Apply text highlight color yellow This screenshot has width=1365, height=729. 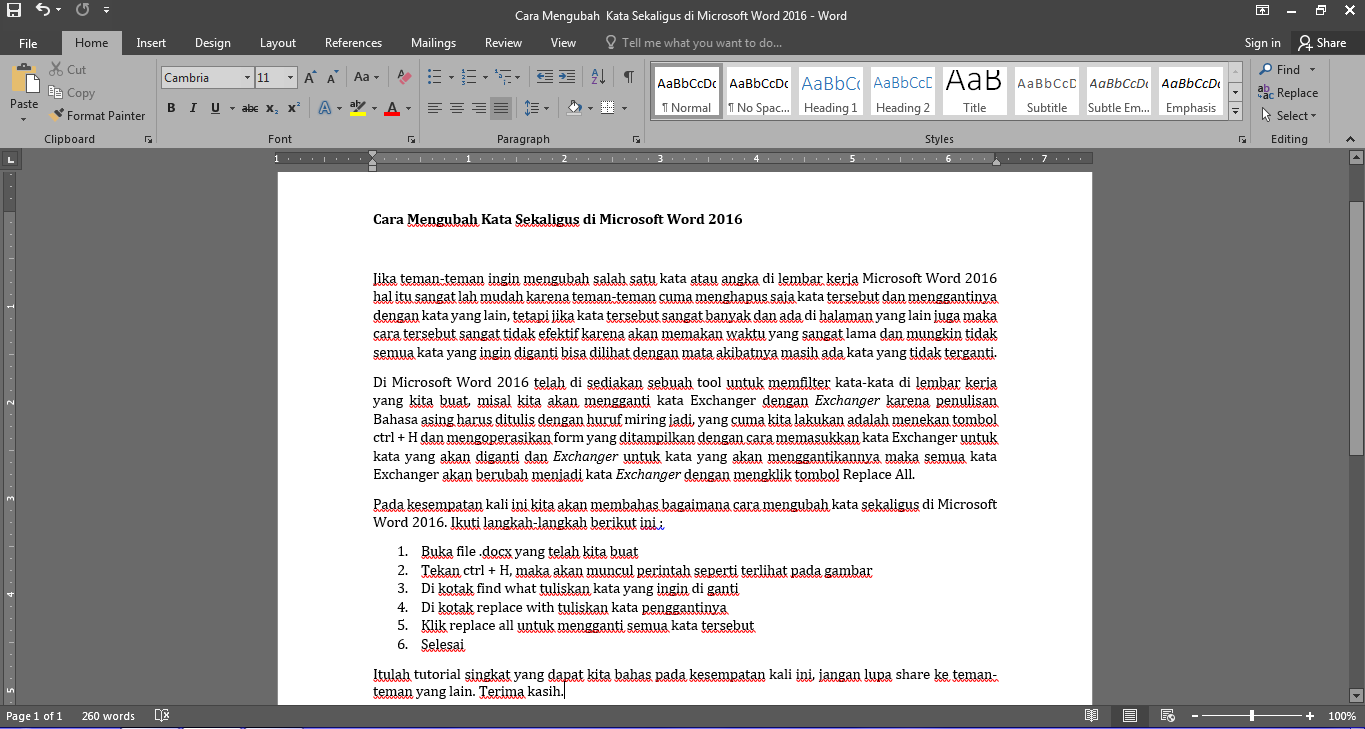(358, 108)
